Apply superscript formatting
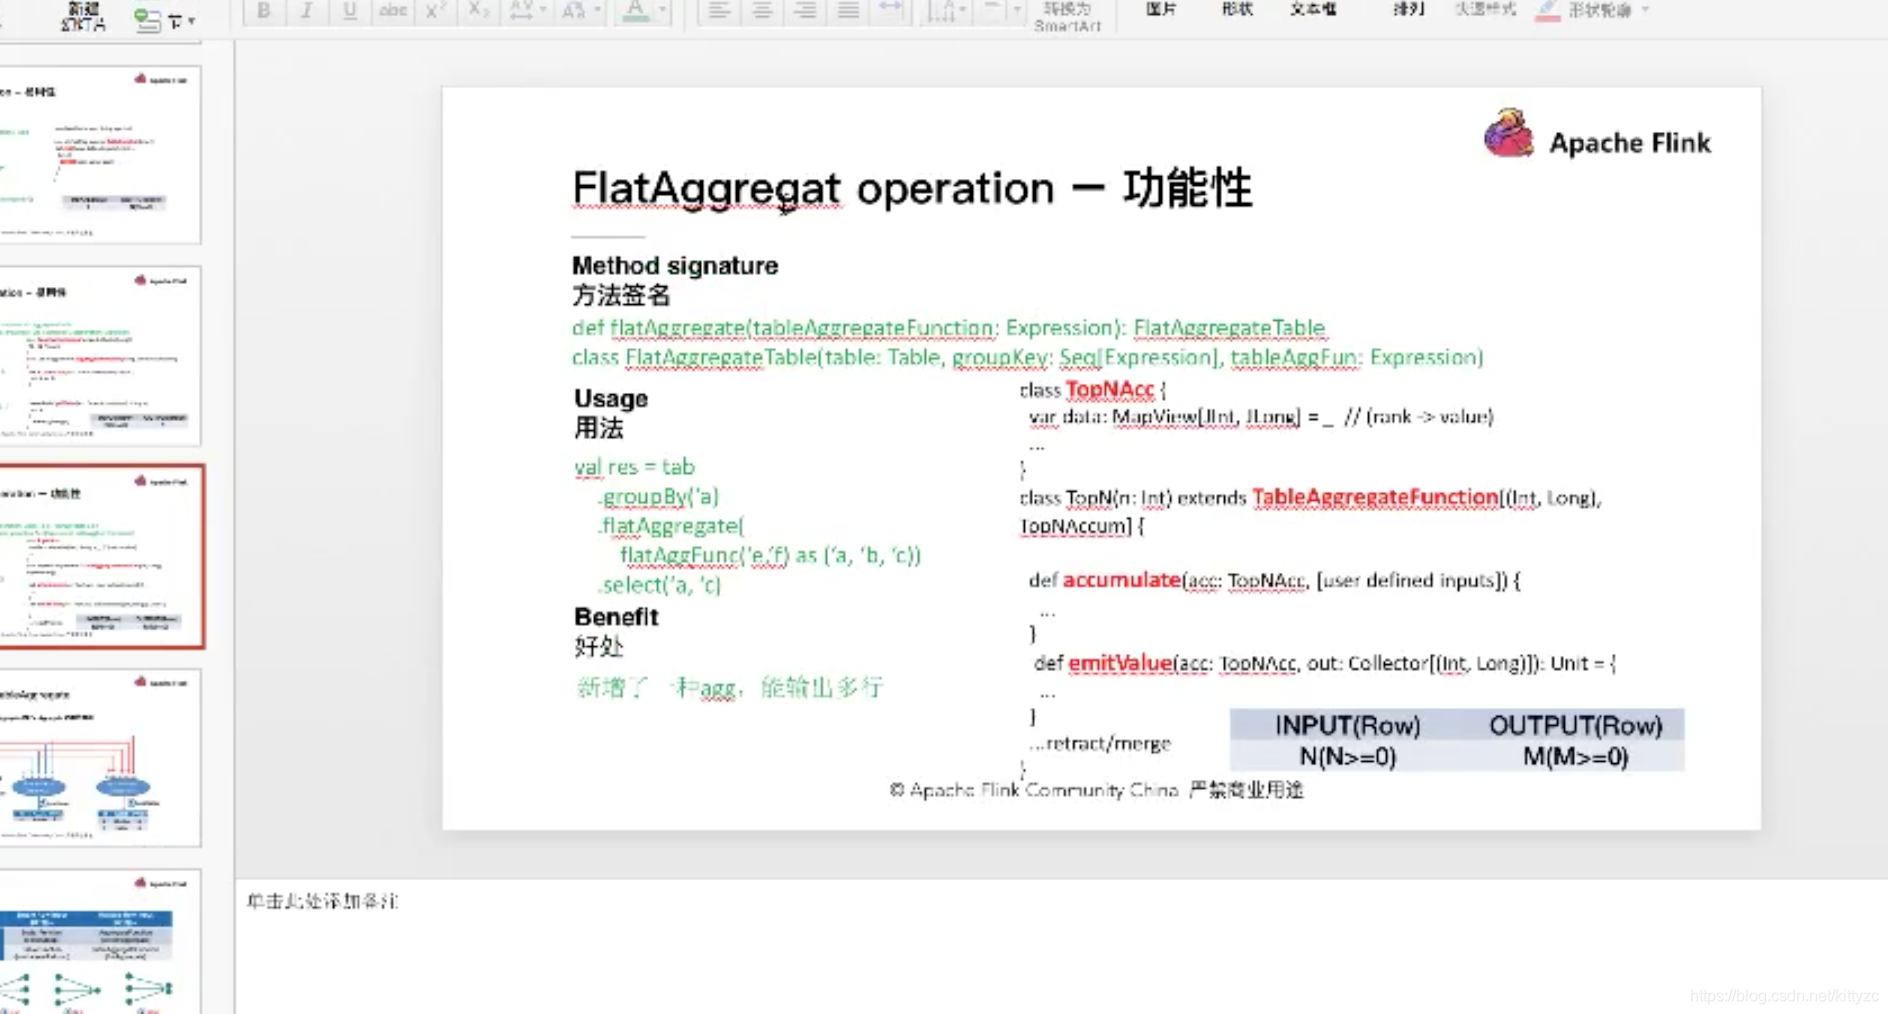This screenshot has height=1014, width=1888. 435,10
